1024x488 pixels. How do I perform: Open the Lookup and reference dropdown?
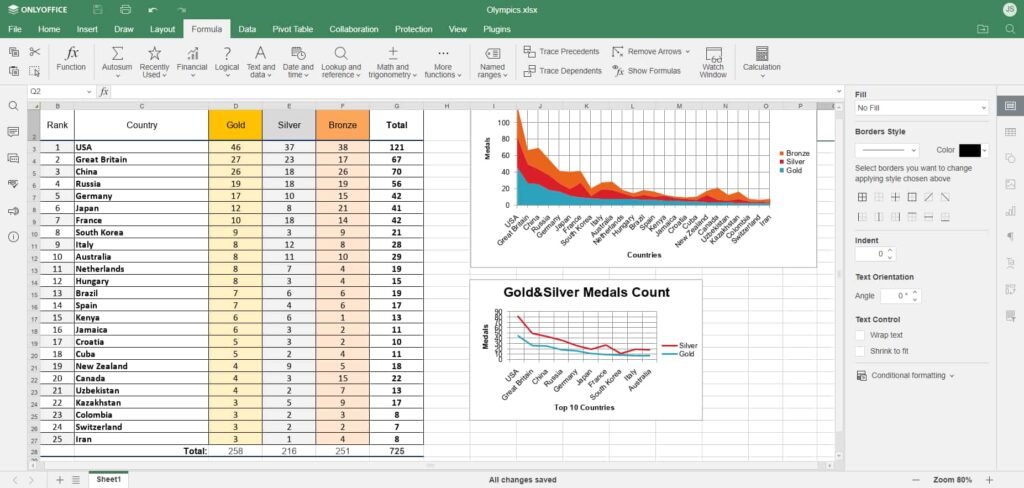[x=341, y=63]
